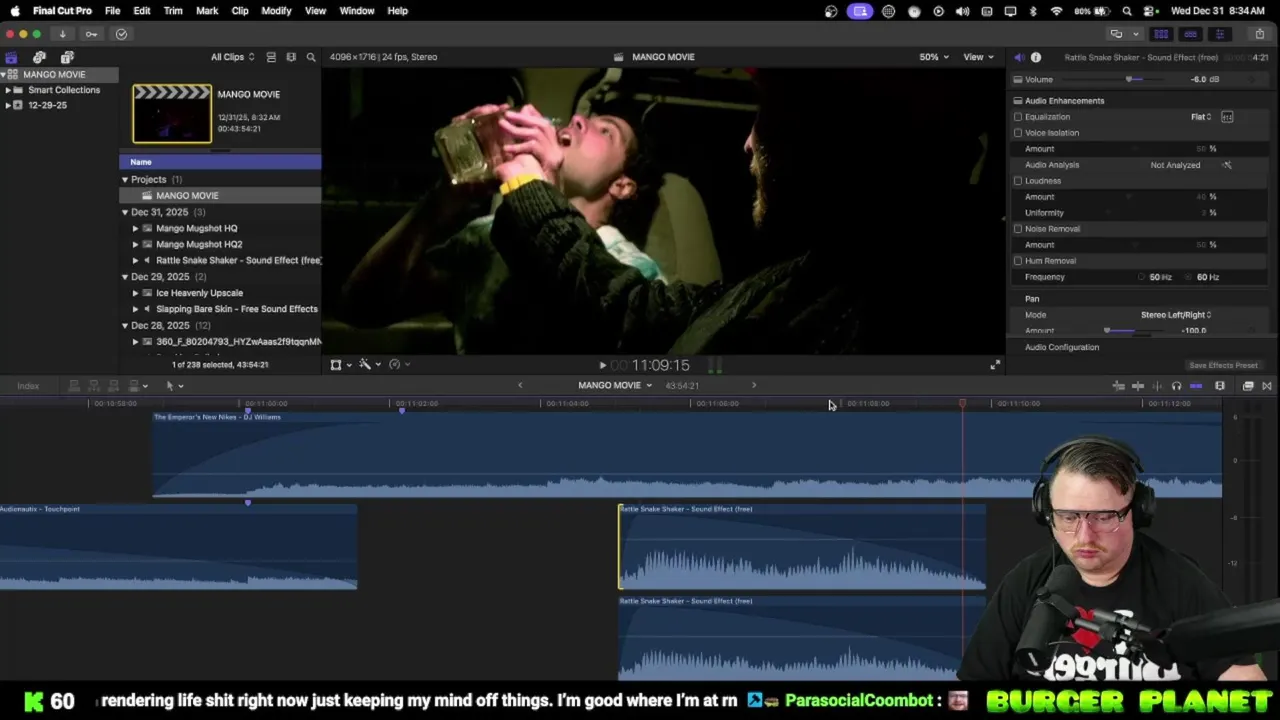
Task: Click the Audio Analysis magic wand button
Action: (x=1227, y=165)
